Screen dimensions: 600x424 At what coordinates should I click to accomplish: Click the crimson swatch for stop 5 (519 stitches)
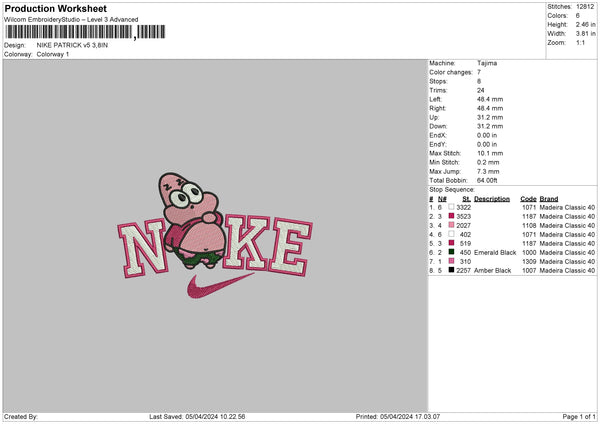coord(452,243)
